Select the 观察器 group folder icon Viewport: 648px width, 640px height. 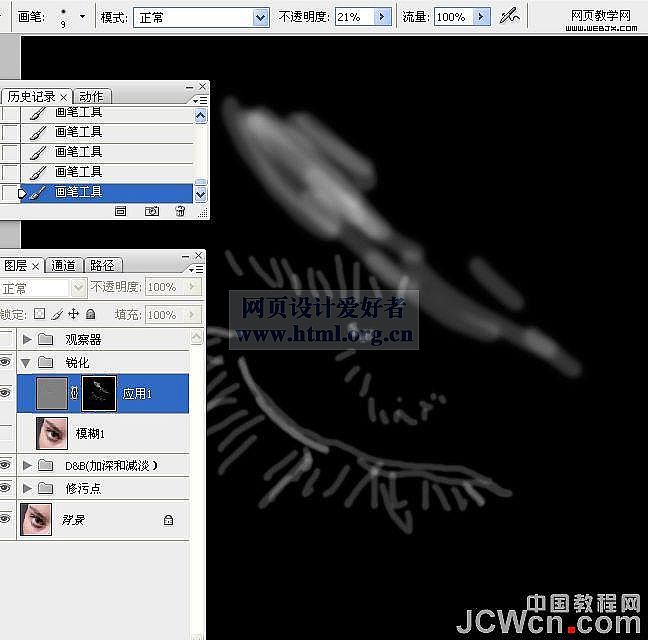[x=45, y=340]
